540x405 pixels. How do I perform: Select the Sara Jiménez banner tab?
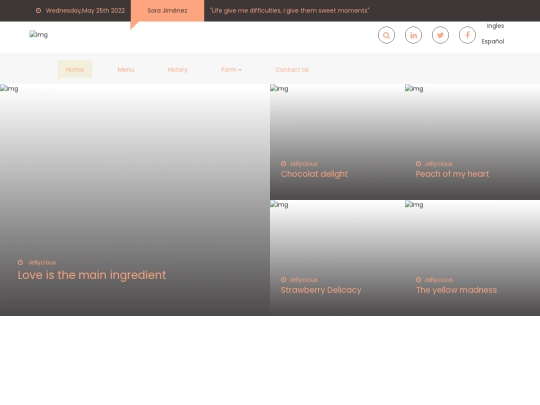click(167, 11)
